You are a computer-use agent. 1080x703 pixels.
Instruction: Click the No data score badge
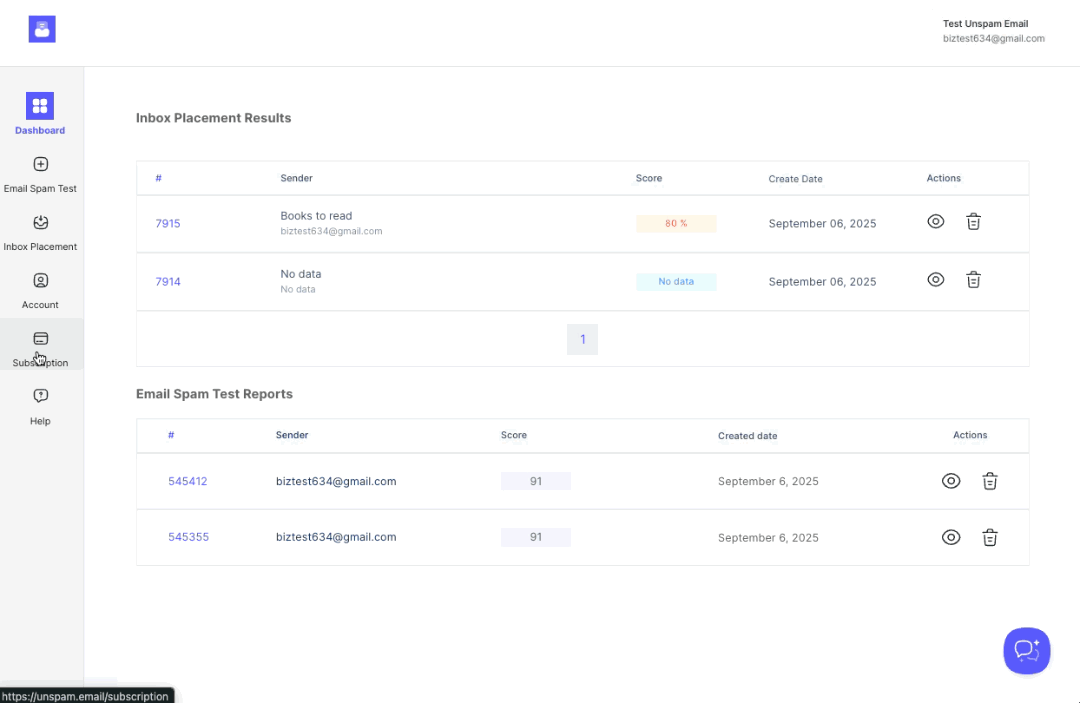tap(676, 282)
